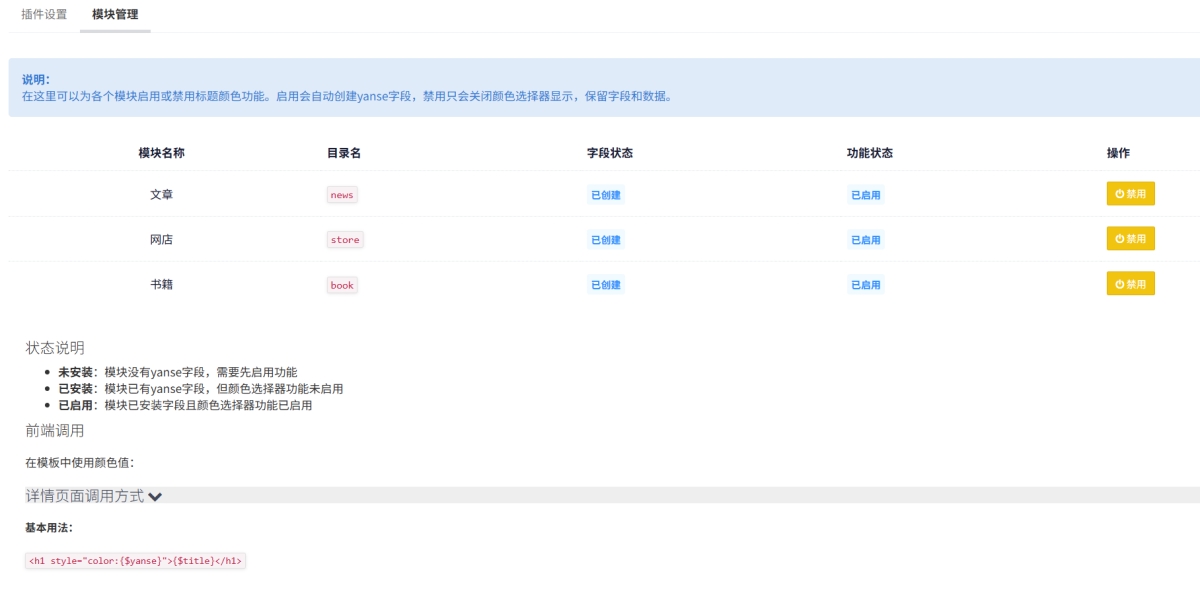Image resolution: width=1200 pixels, height=597 pixels.
Task: Click the 字段状态 column header
Action: [x=609, y=153]
